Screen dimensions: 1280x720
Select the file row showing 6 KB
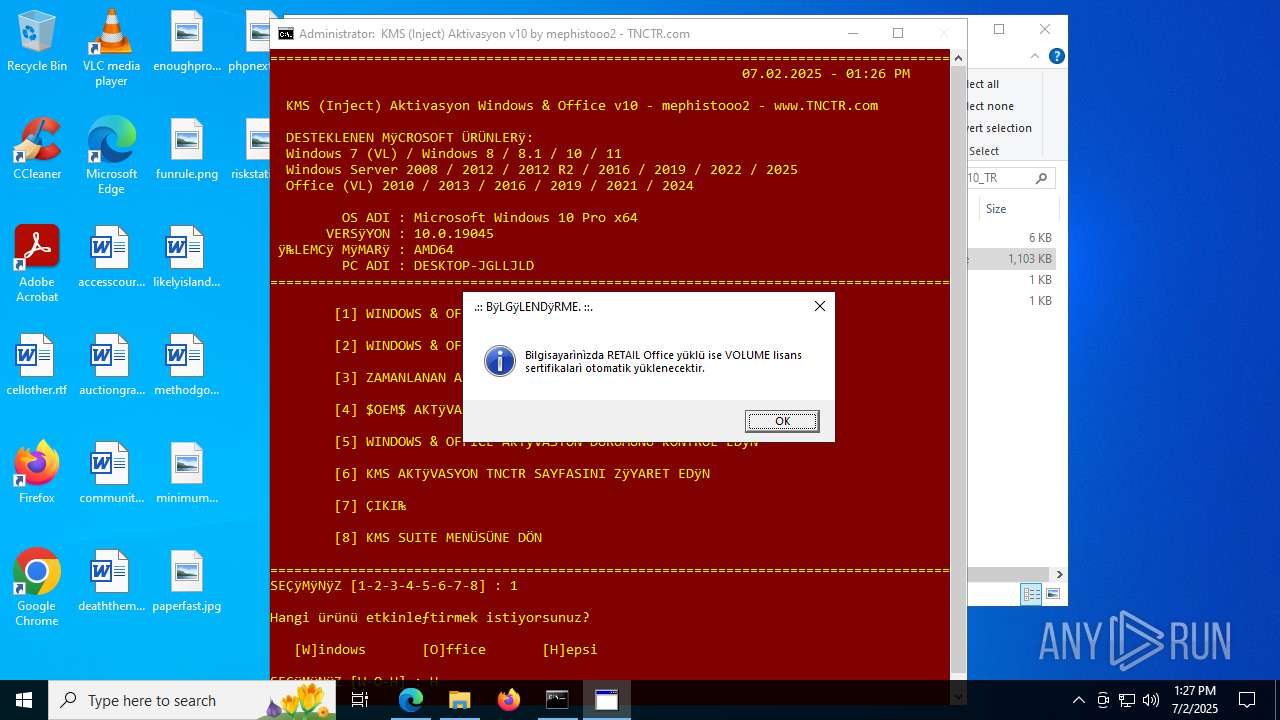point(1012,238)
